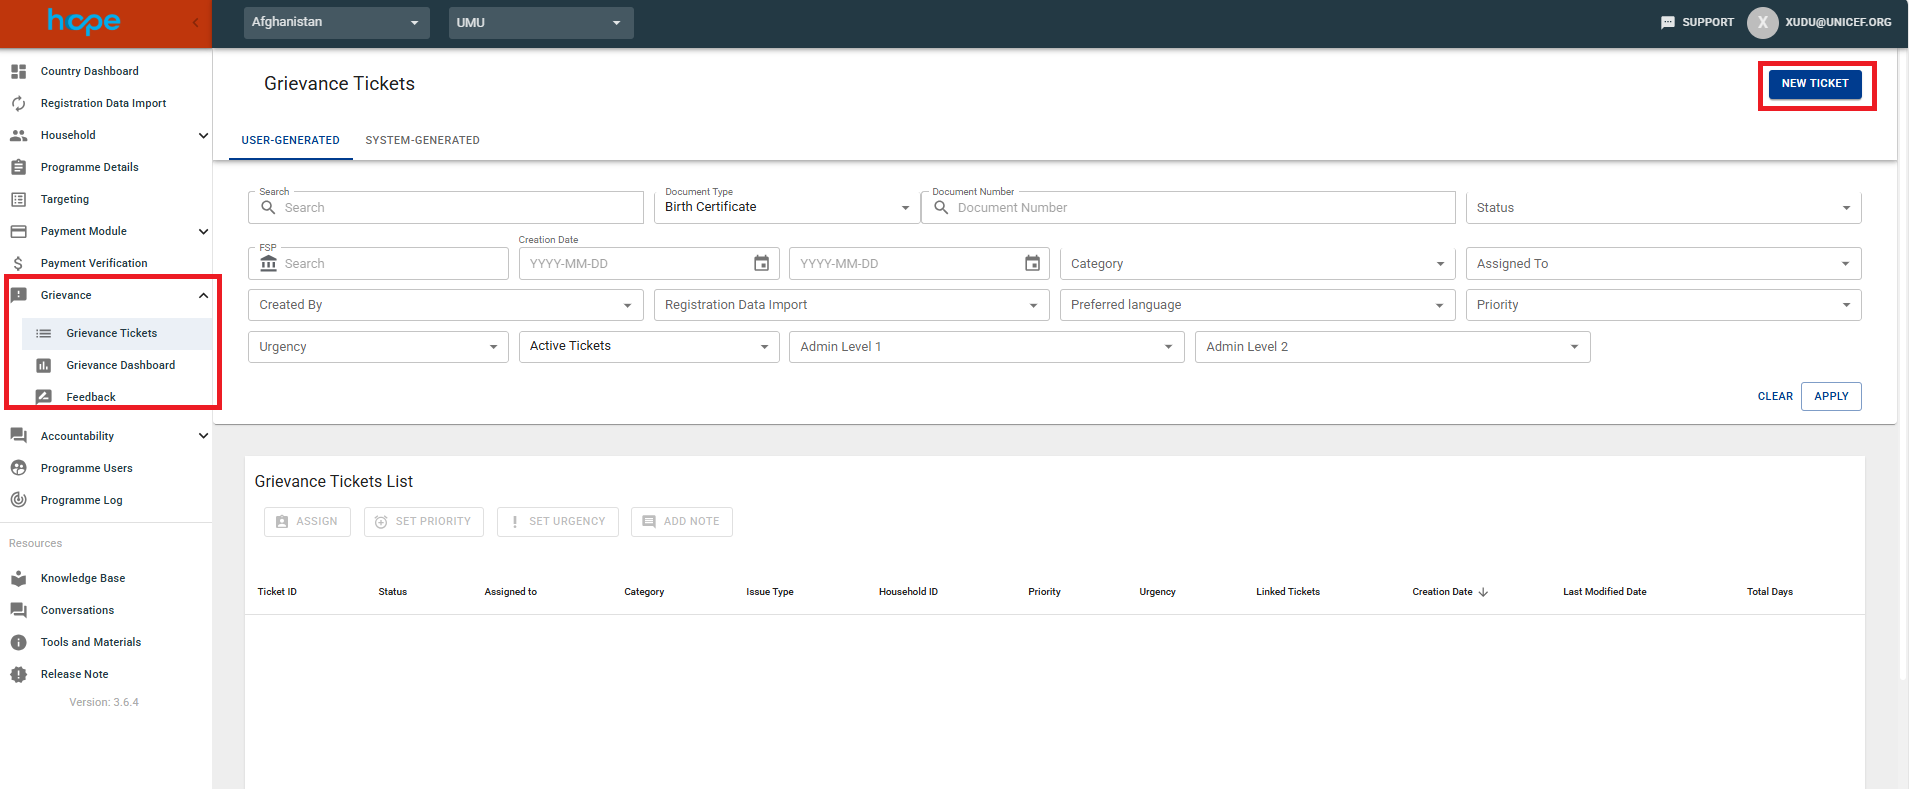The width and height of the screenshot is (1909, 789).
Task: Click the Payment Verification dollar icon
Action: point(18,263)
